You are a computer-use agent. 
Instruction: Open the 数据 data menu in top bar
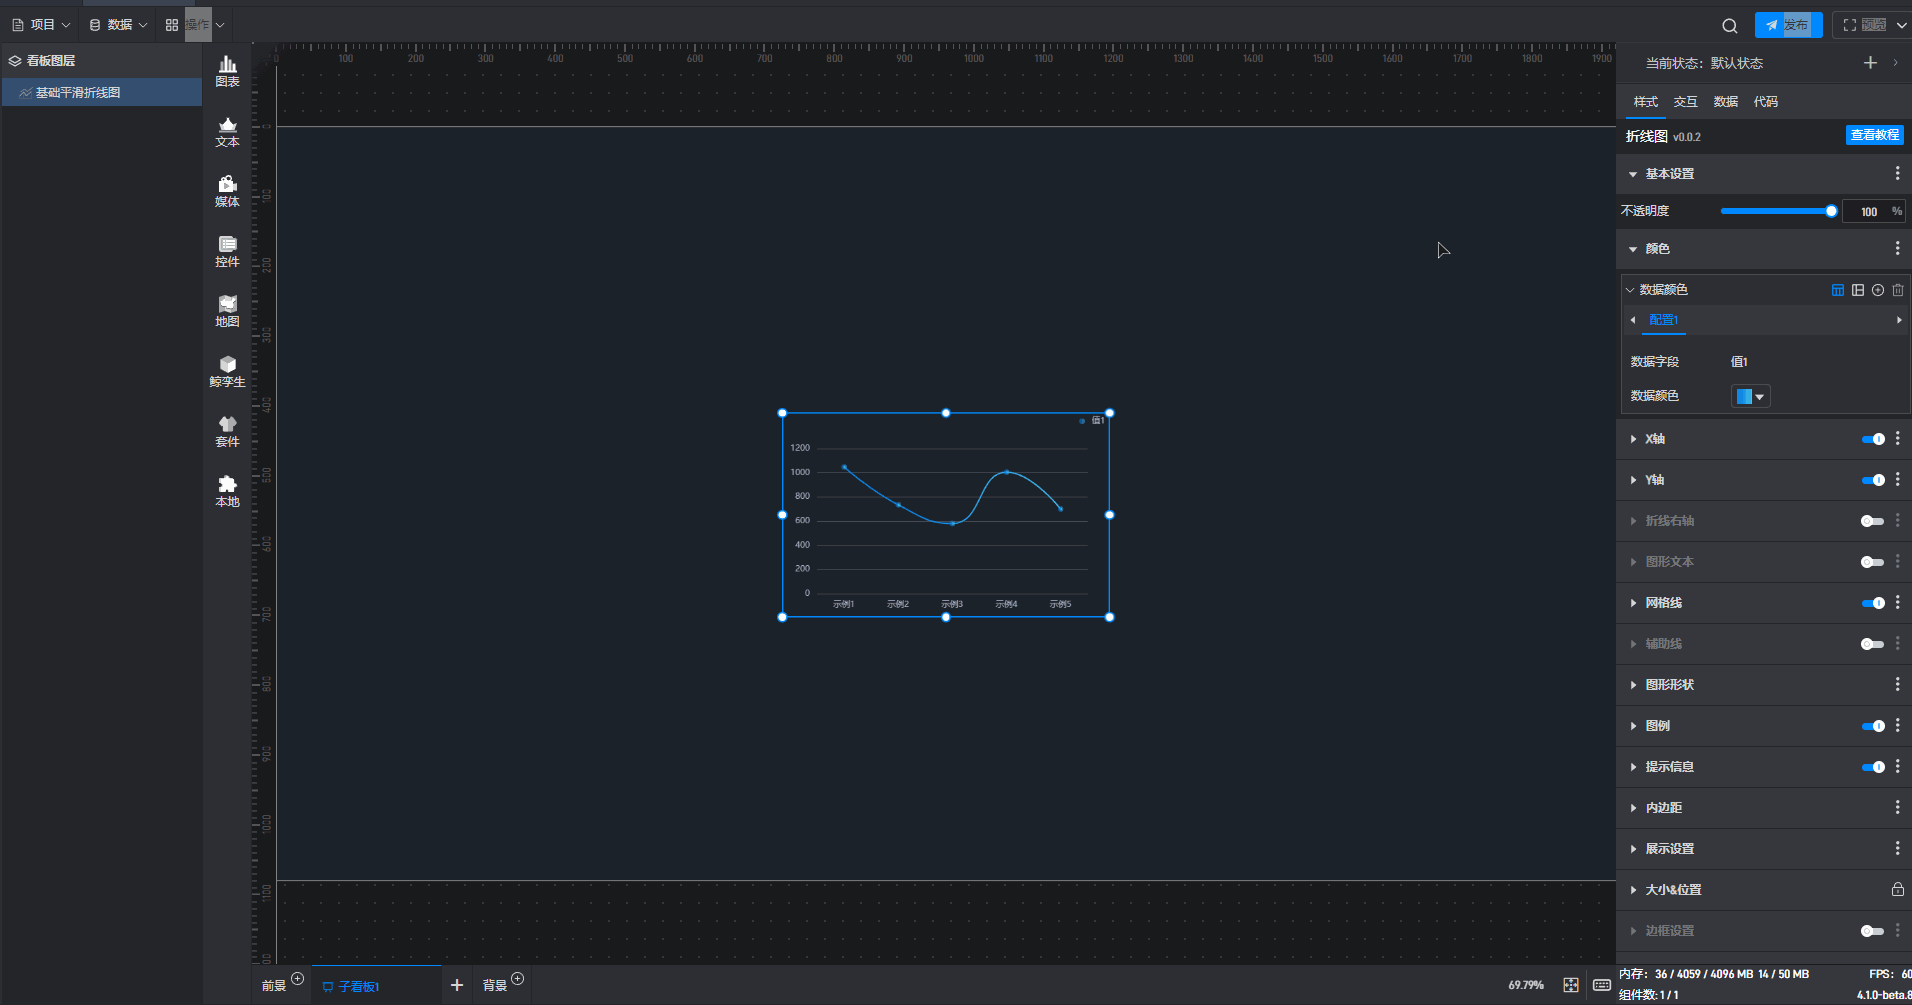[118, 25]
